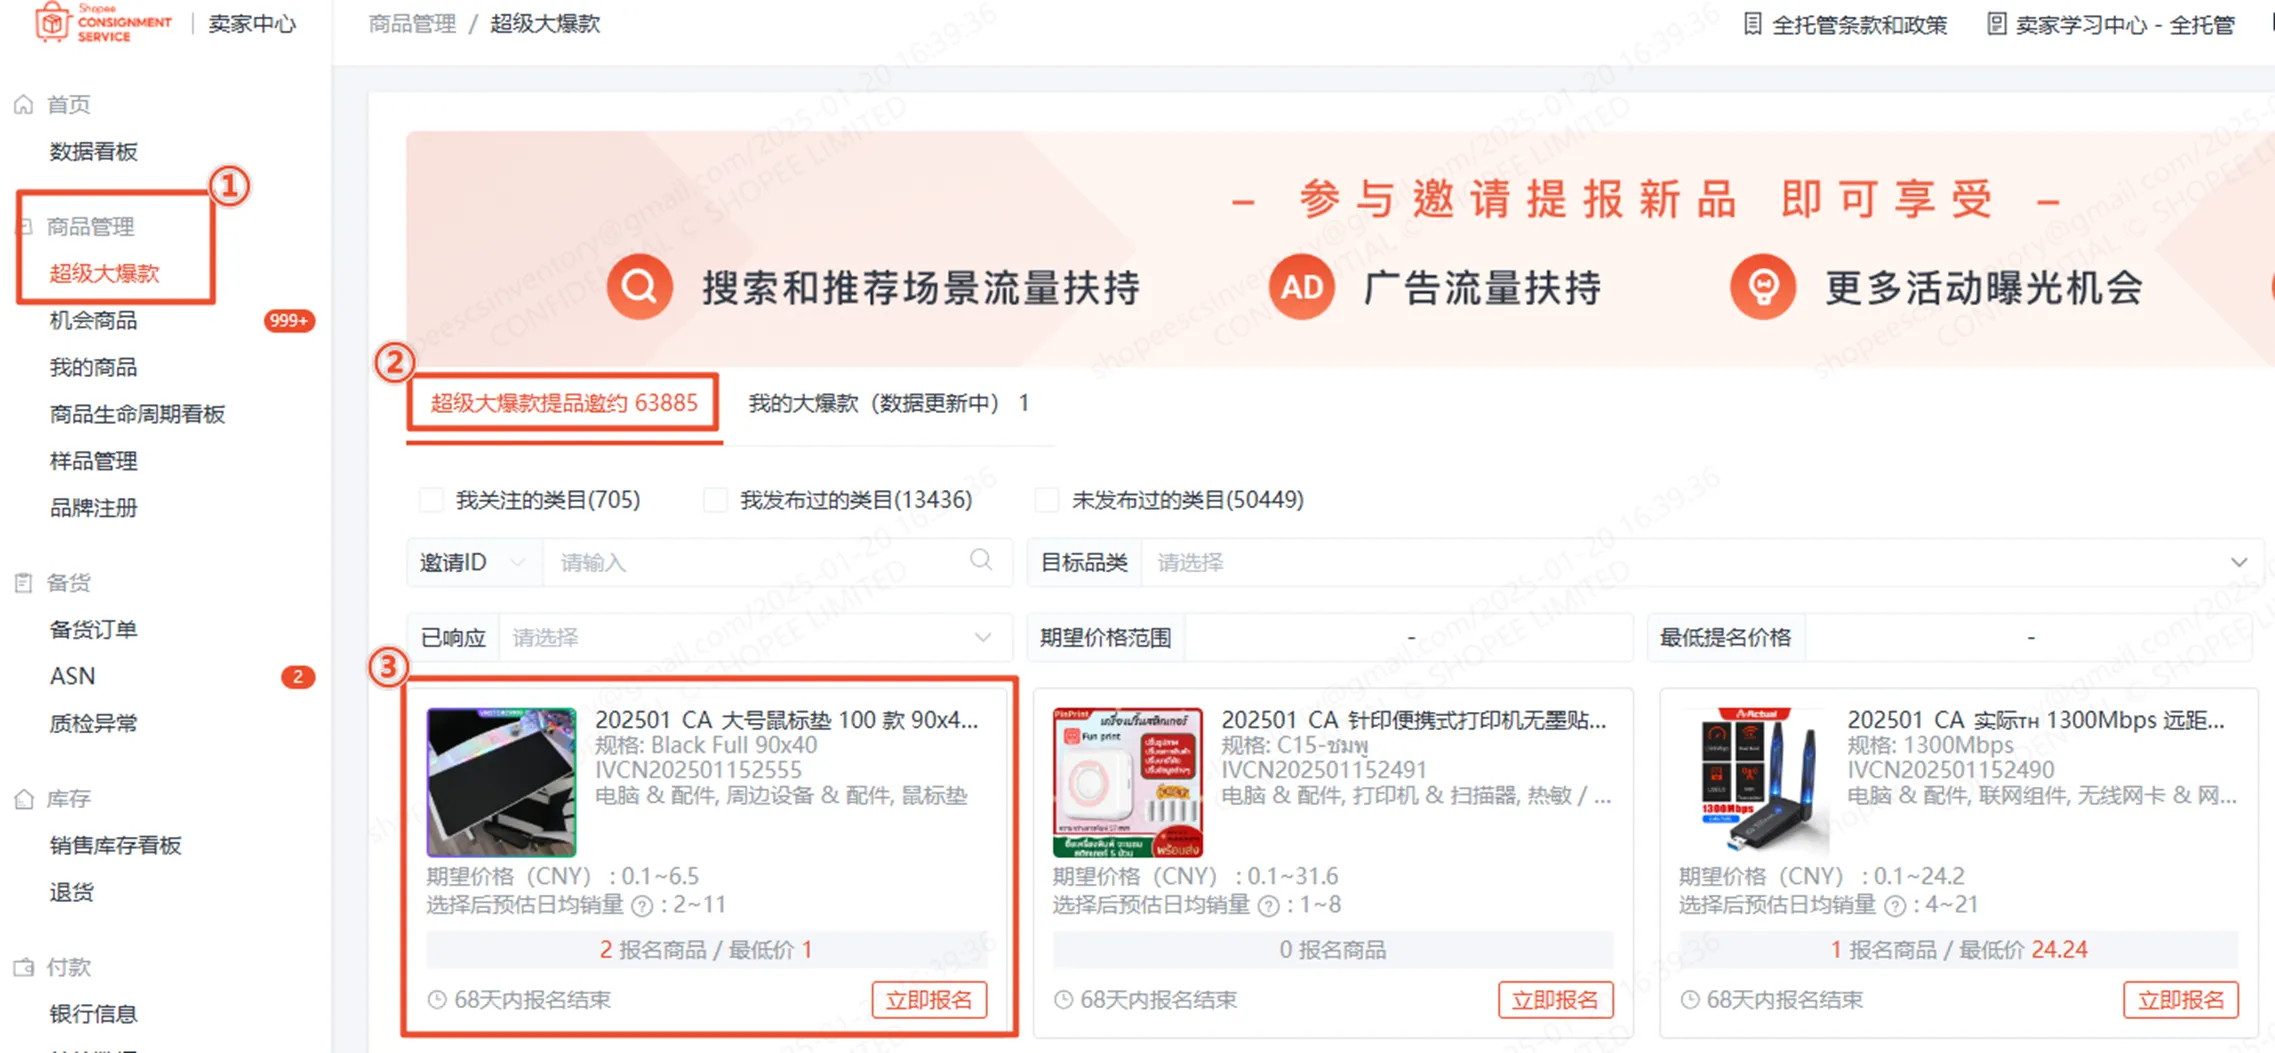Click the 库存 section icon in sidebar
2275x1053 pixels.
point(22,798)
